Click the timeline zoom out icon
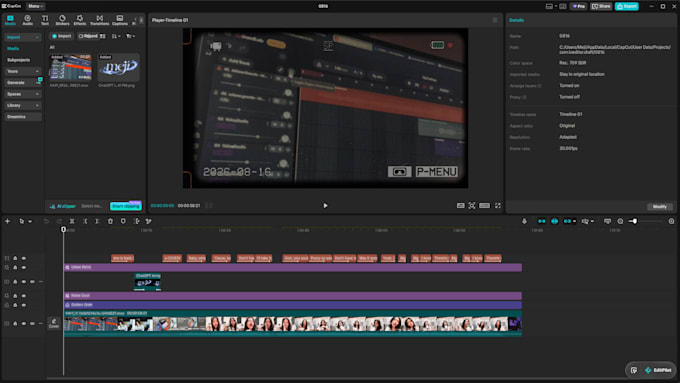The image size is (680, 383). pos(620,221)
